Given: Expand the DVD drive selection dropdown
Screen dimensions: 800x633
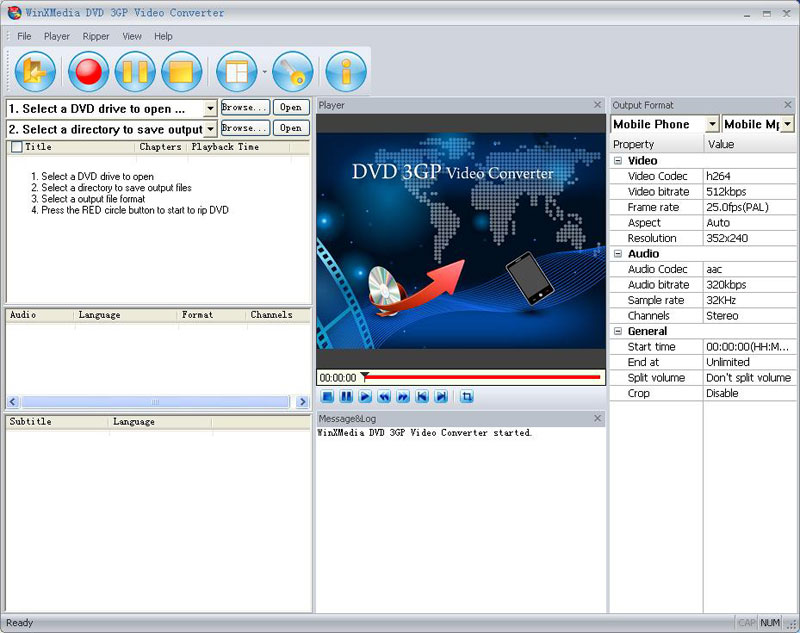Looking at the screenshot, I should pos(210,108).
